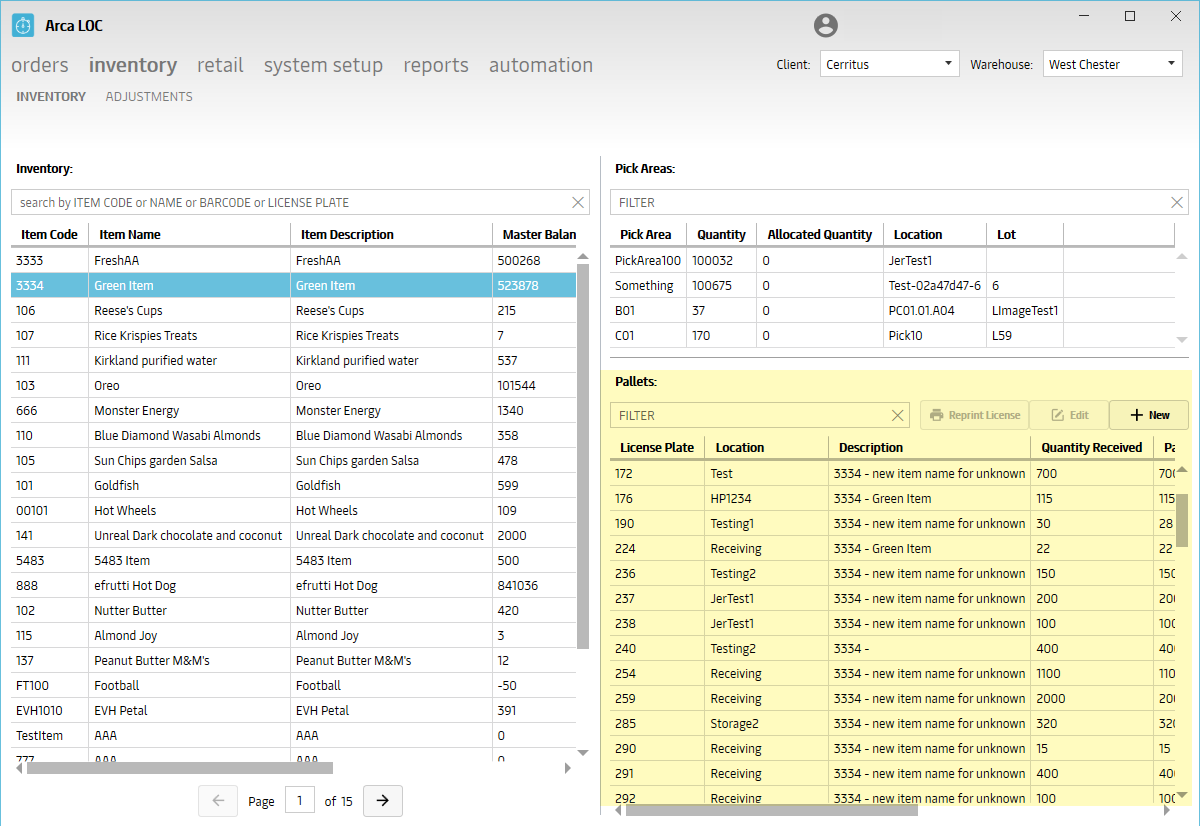Clear the Pick Areas filter with X

pyautogui.click(x=1177, y=202)
